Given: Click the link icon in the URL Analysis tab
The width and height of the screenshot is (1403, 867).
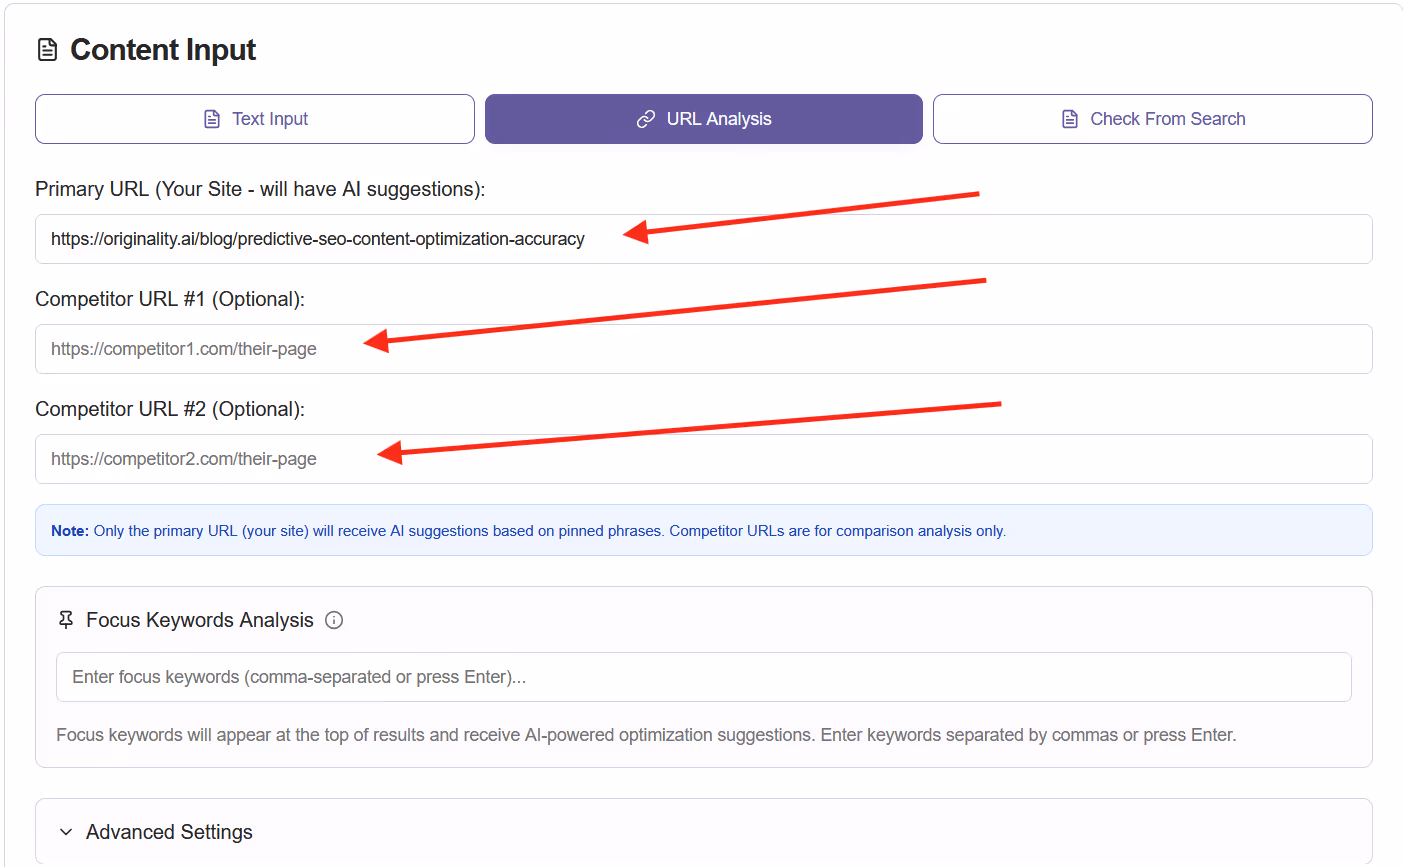Looking at the screenshot, I should coord(645,118).
